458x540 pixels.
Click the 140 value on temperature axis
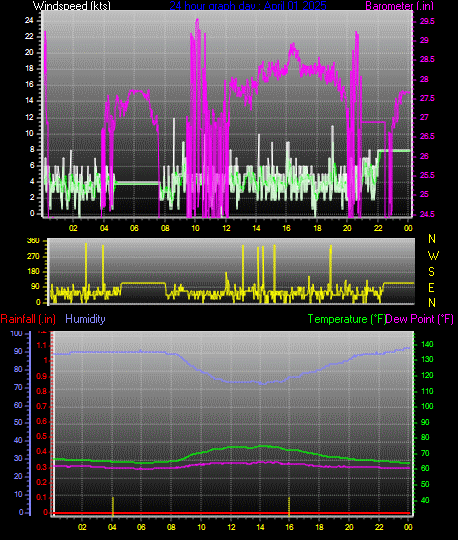click(x=427, y=344)
